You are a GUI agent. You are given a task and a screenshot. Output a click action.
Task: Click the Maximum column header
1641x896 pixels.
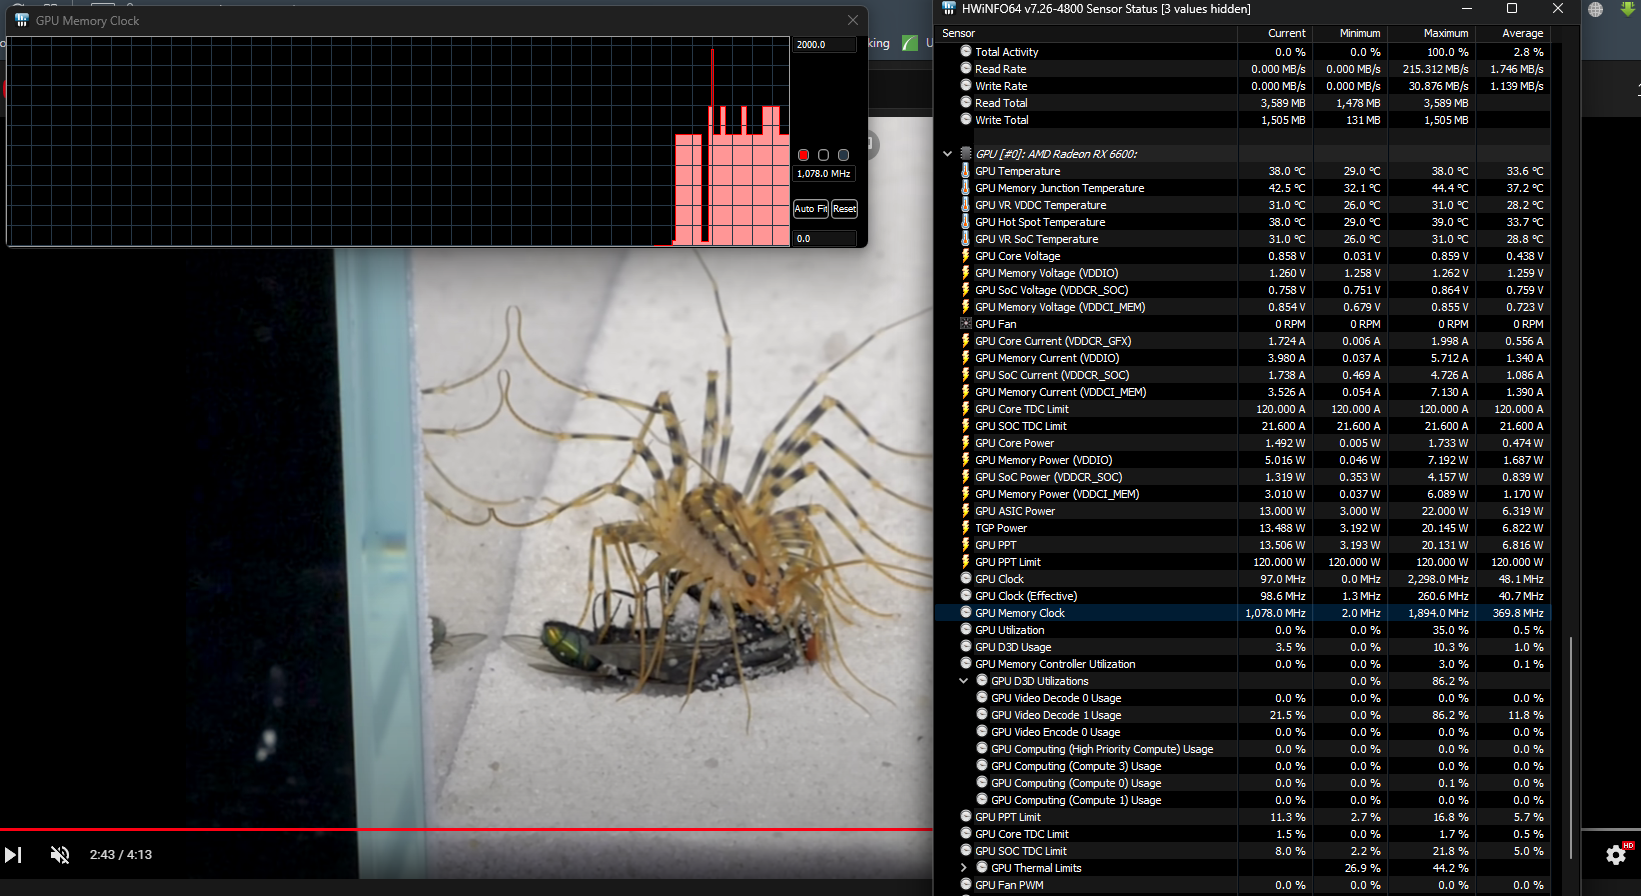(1445, 33)
